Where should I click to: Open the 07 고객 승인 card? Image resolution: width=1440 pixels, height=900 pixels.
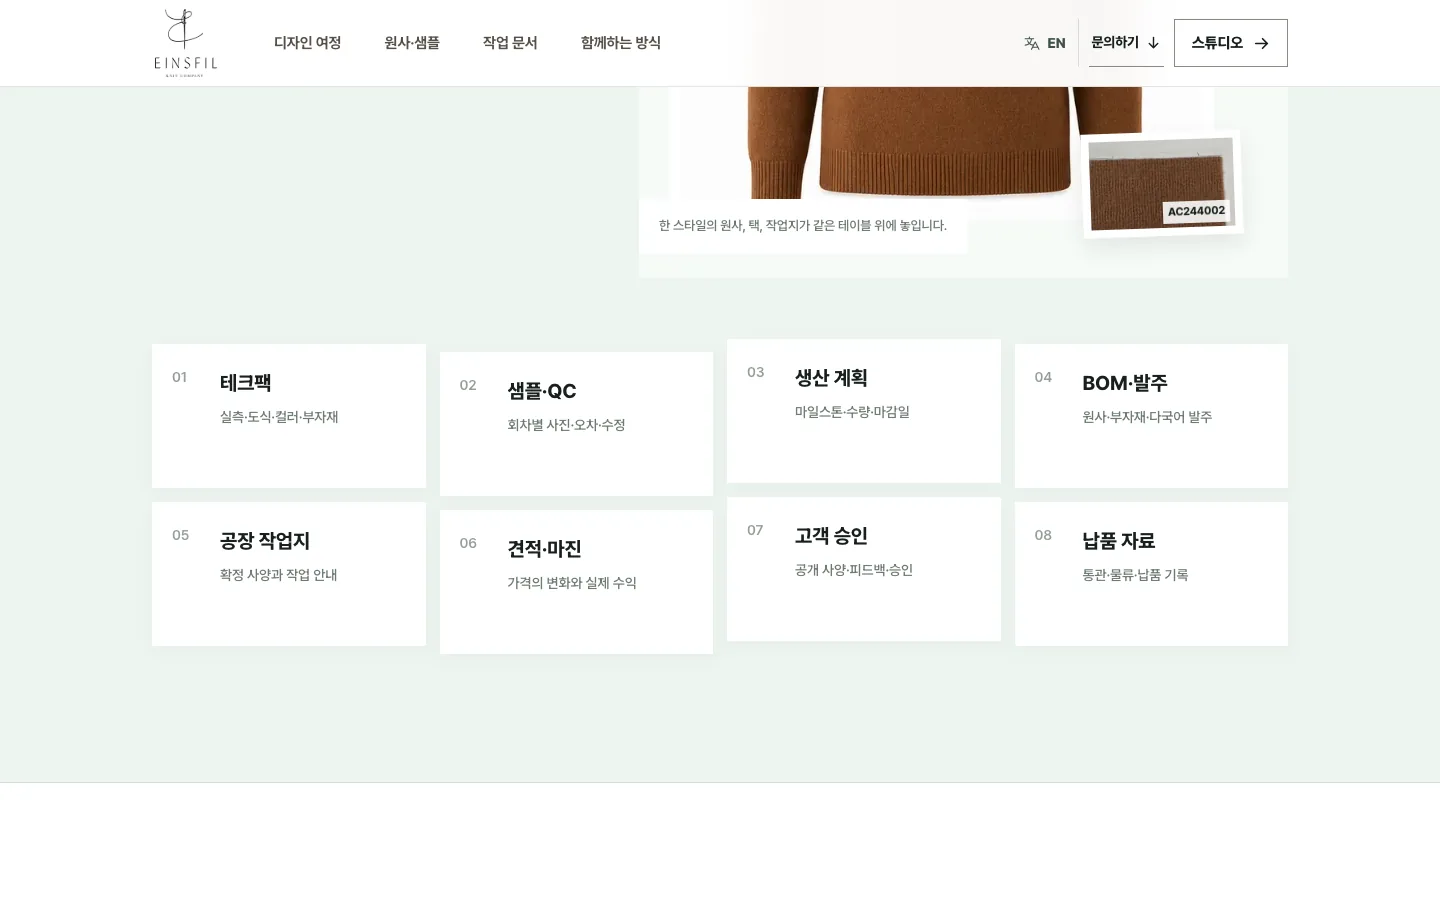click(864, 569)
